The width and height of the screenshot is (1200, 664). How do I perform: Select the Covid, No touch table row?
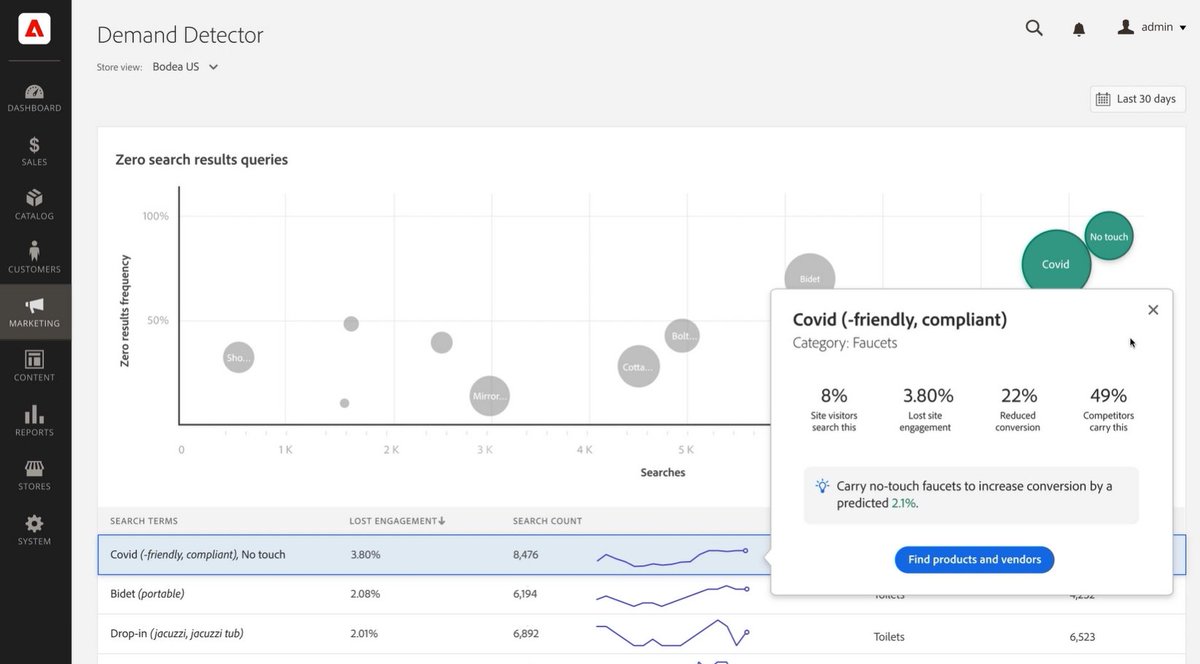click(x=434, y=554)
